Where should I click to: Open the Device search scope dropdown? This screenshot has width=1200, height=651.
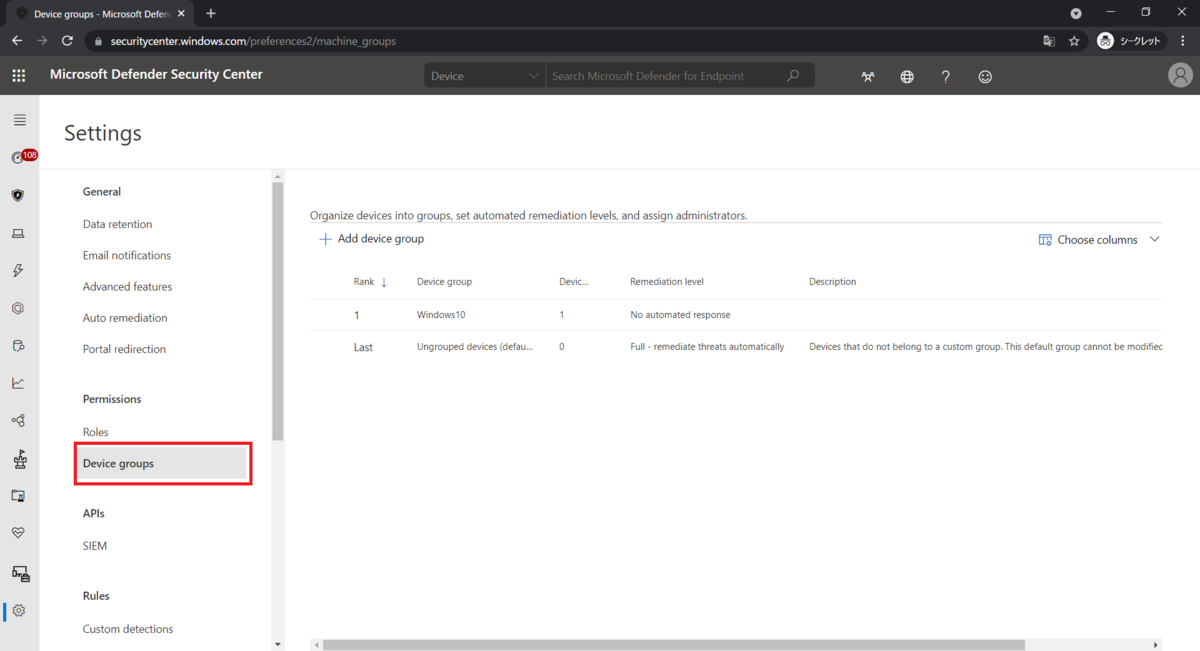(x=485, y=76)
